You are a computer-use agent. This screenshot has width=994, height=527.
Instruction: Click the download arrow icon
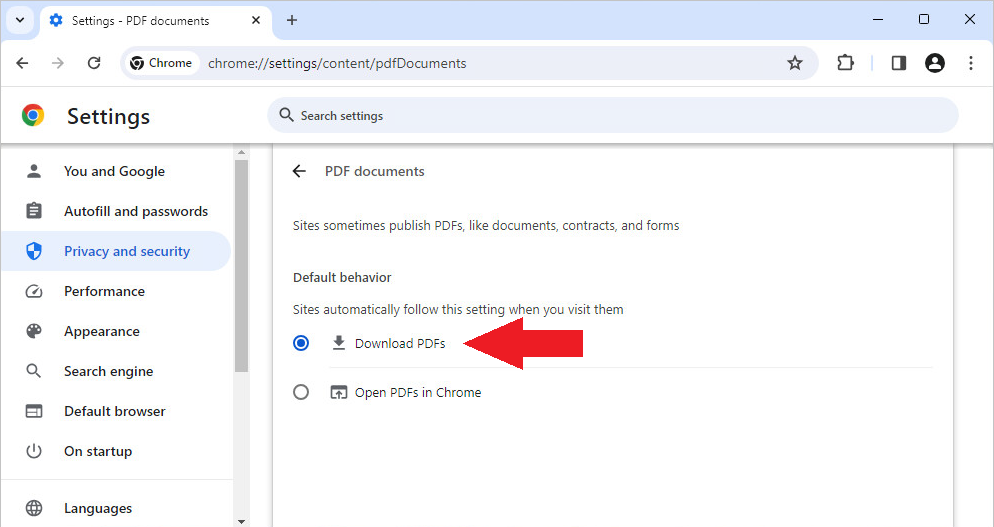coord(339,343)
